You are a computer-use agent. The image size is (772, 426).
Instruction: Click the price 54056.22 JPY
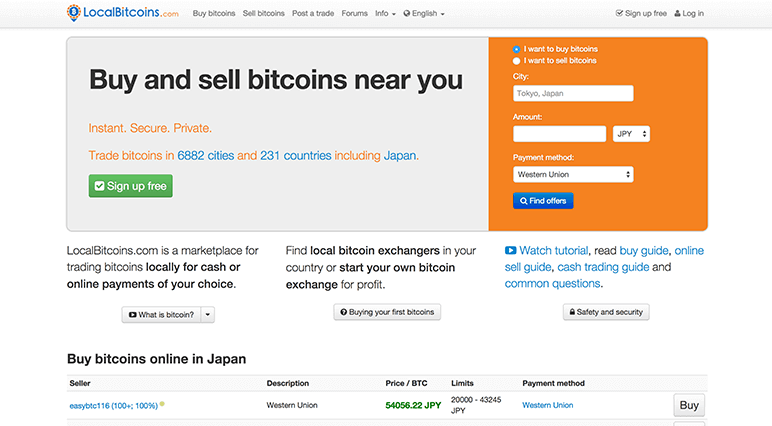413,405
